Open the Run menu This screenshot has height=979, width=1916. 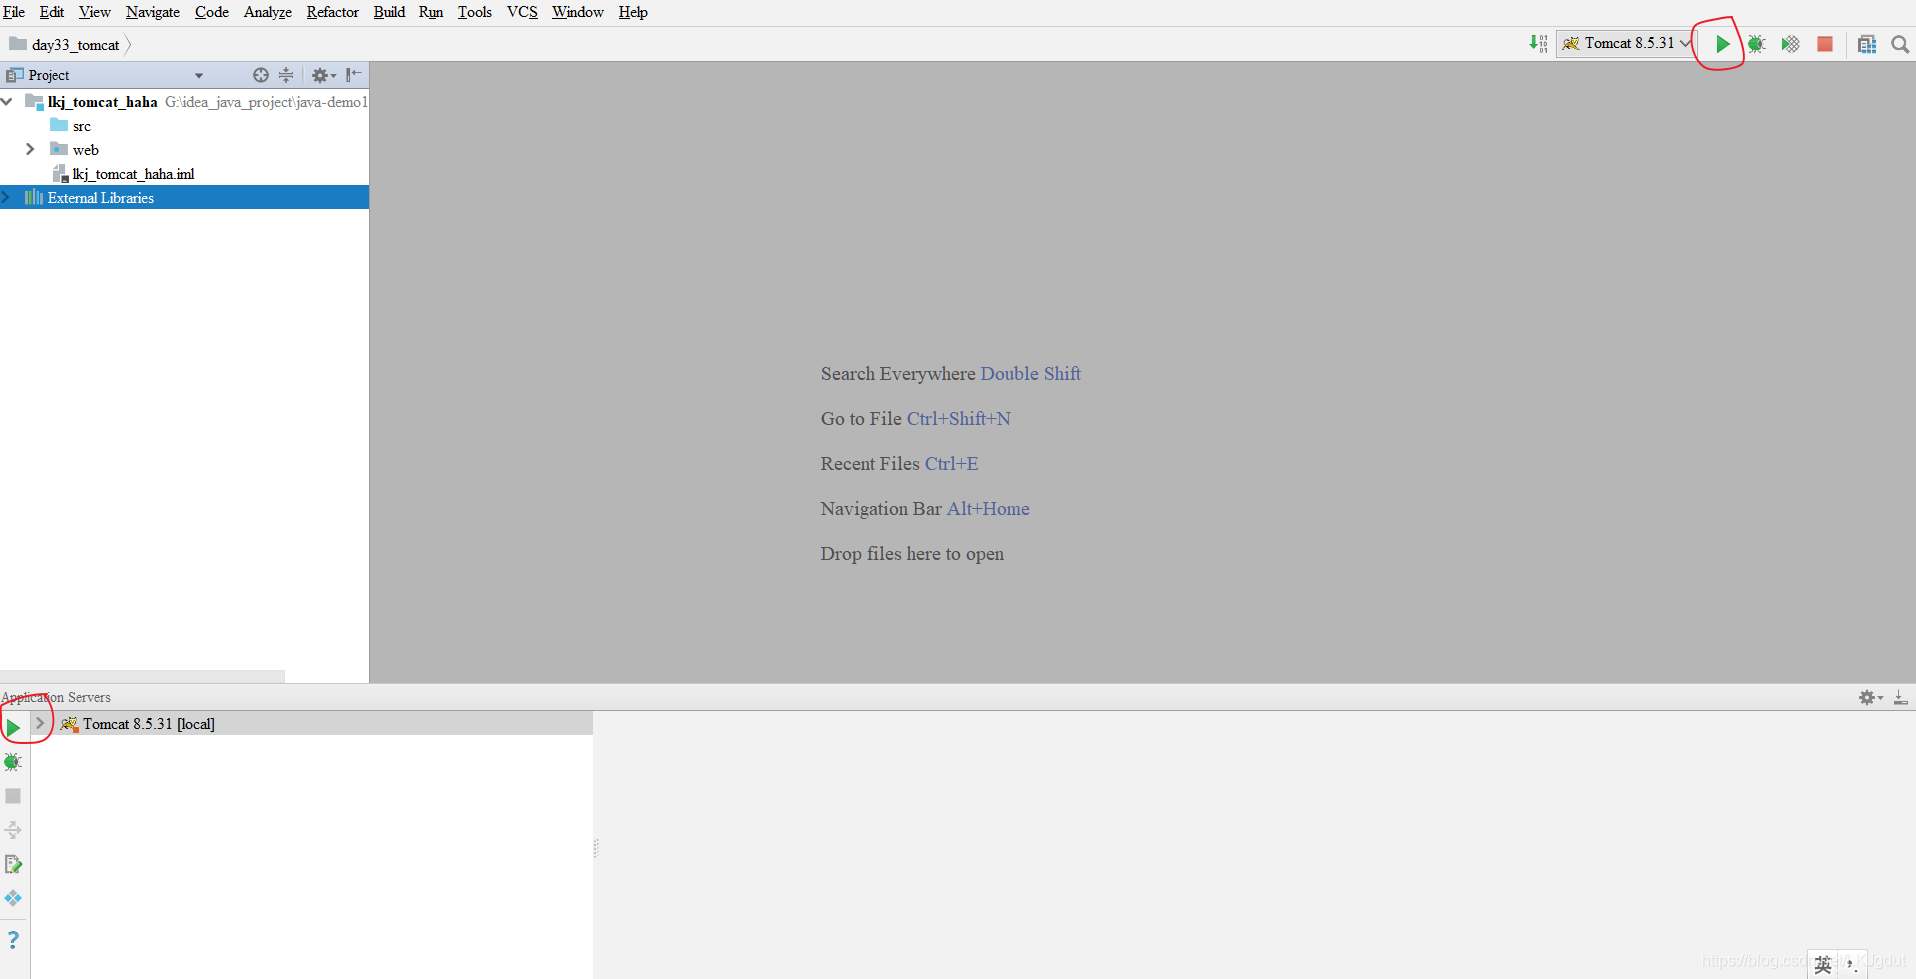tap(431, 12)
